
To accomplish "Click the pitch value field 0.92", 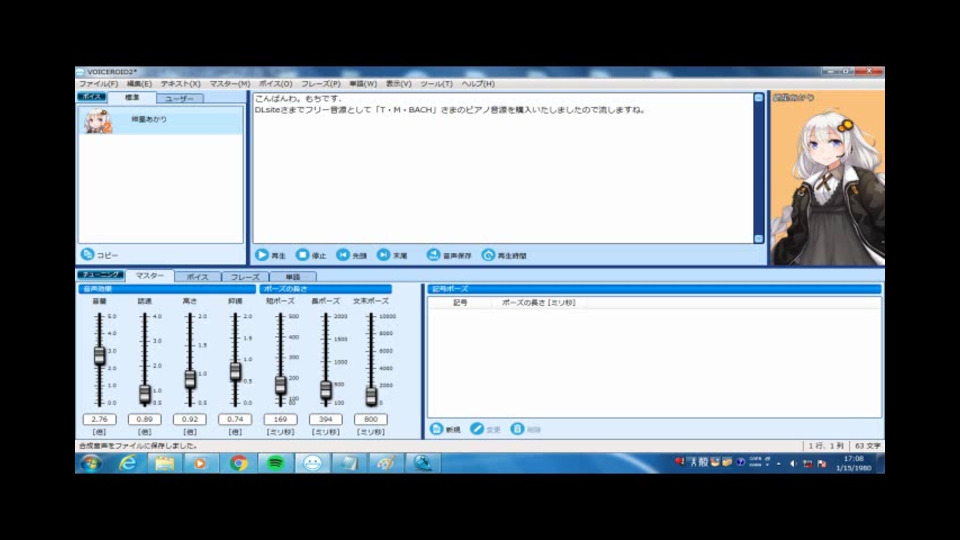I will pos(190,419).
